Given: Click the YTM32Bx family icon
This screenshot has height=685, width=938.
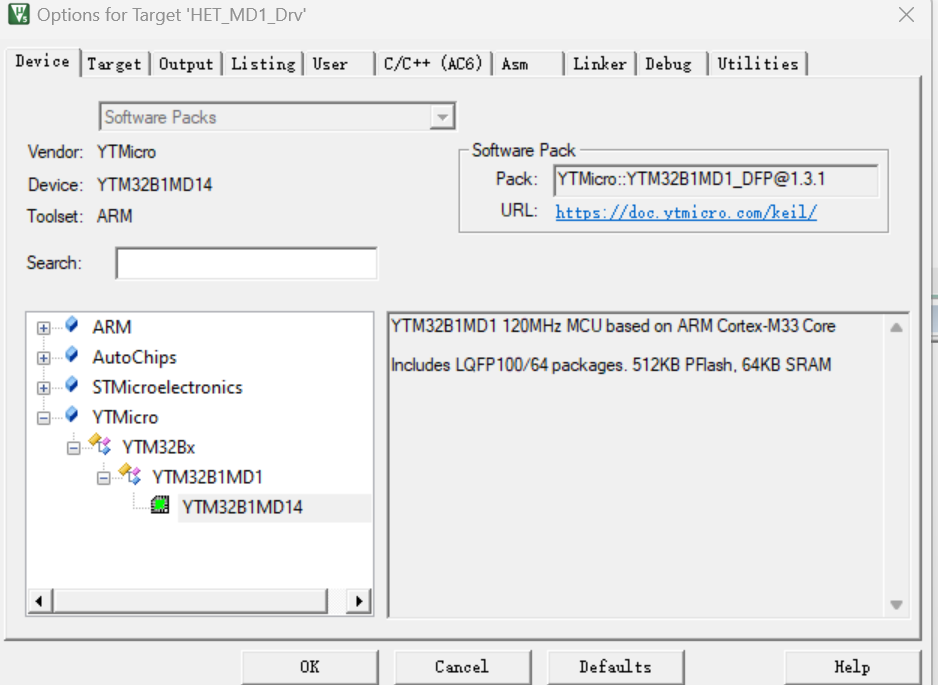Looking at the screenshot, I should 100,445.
